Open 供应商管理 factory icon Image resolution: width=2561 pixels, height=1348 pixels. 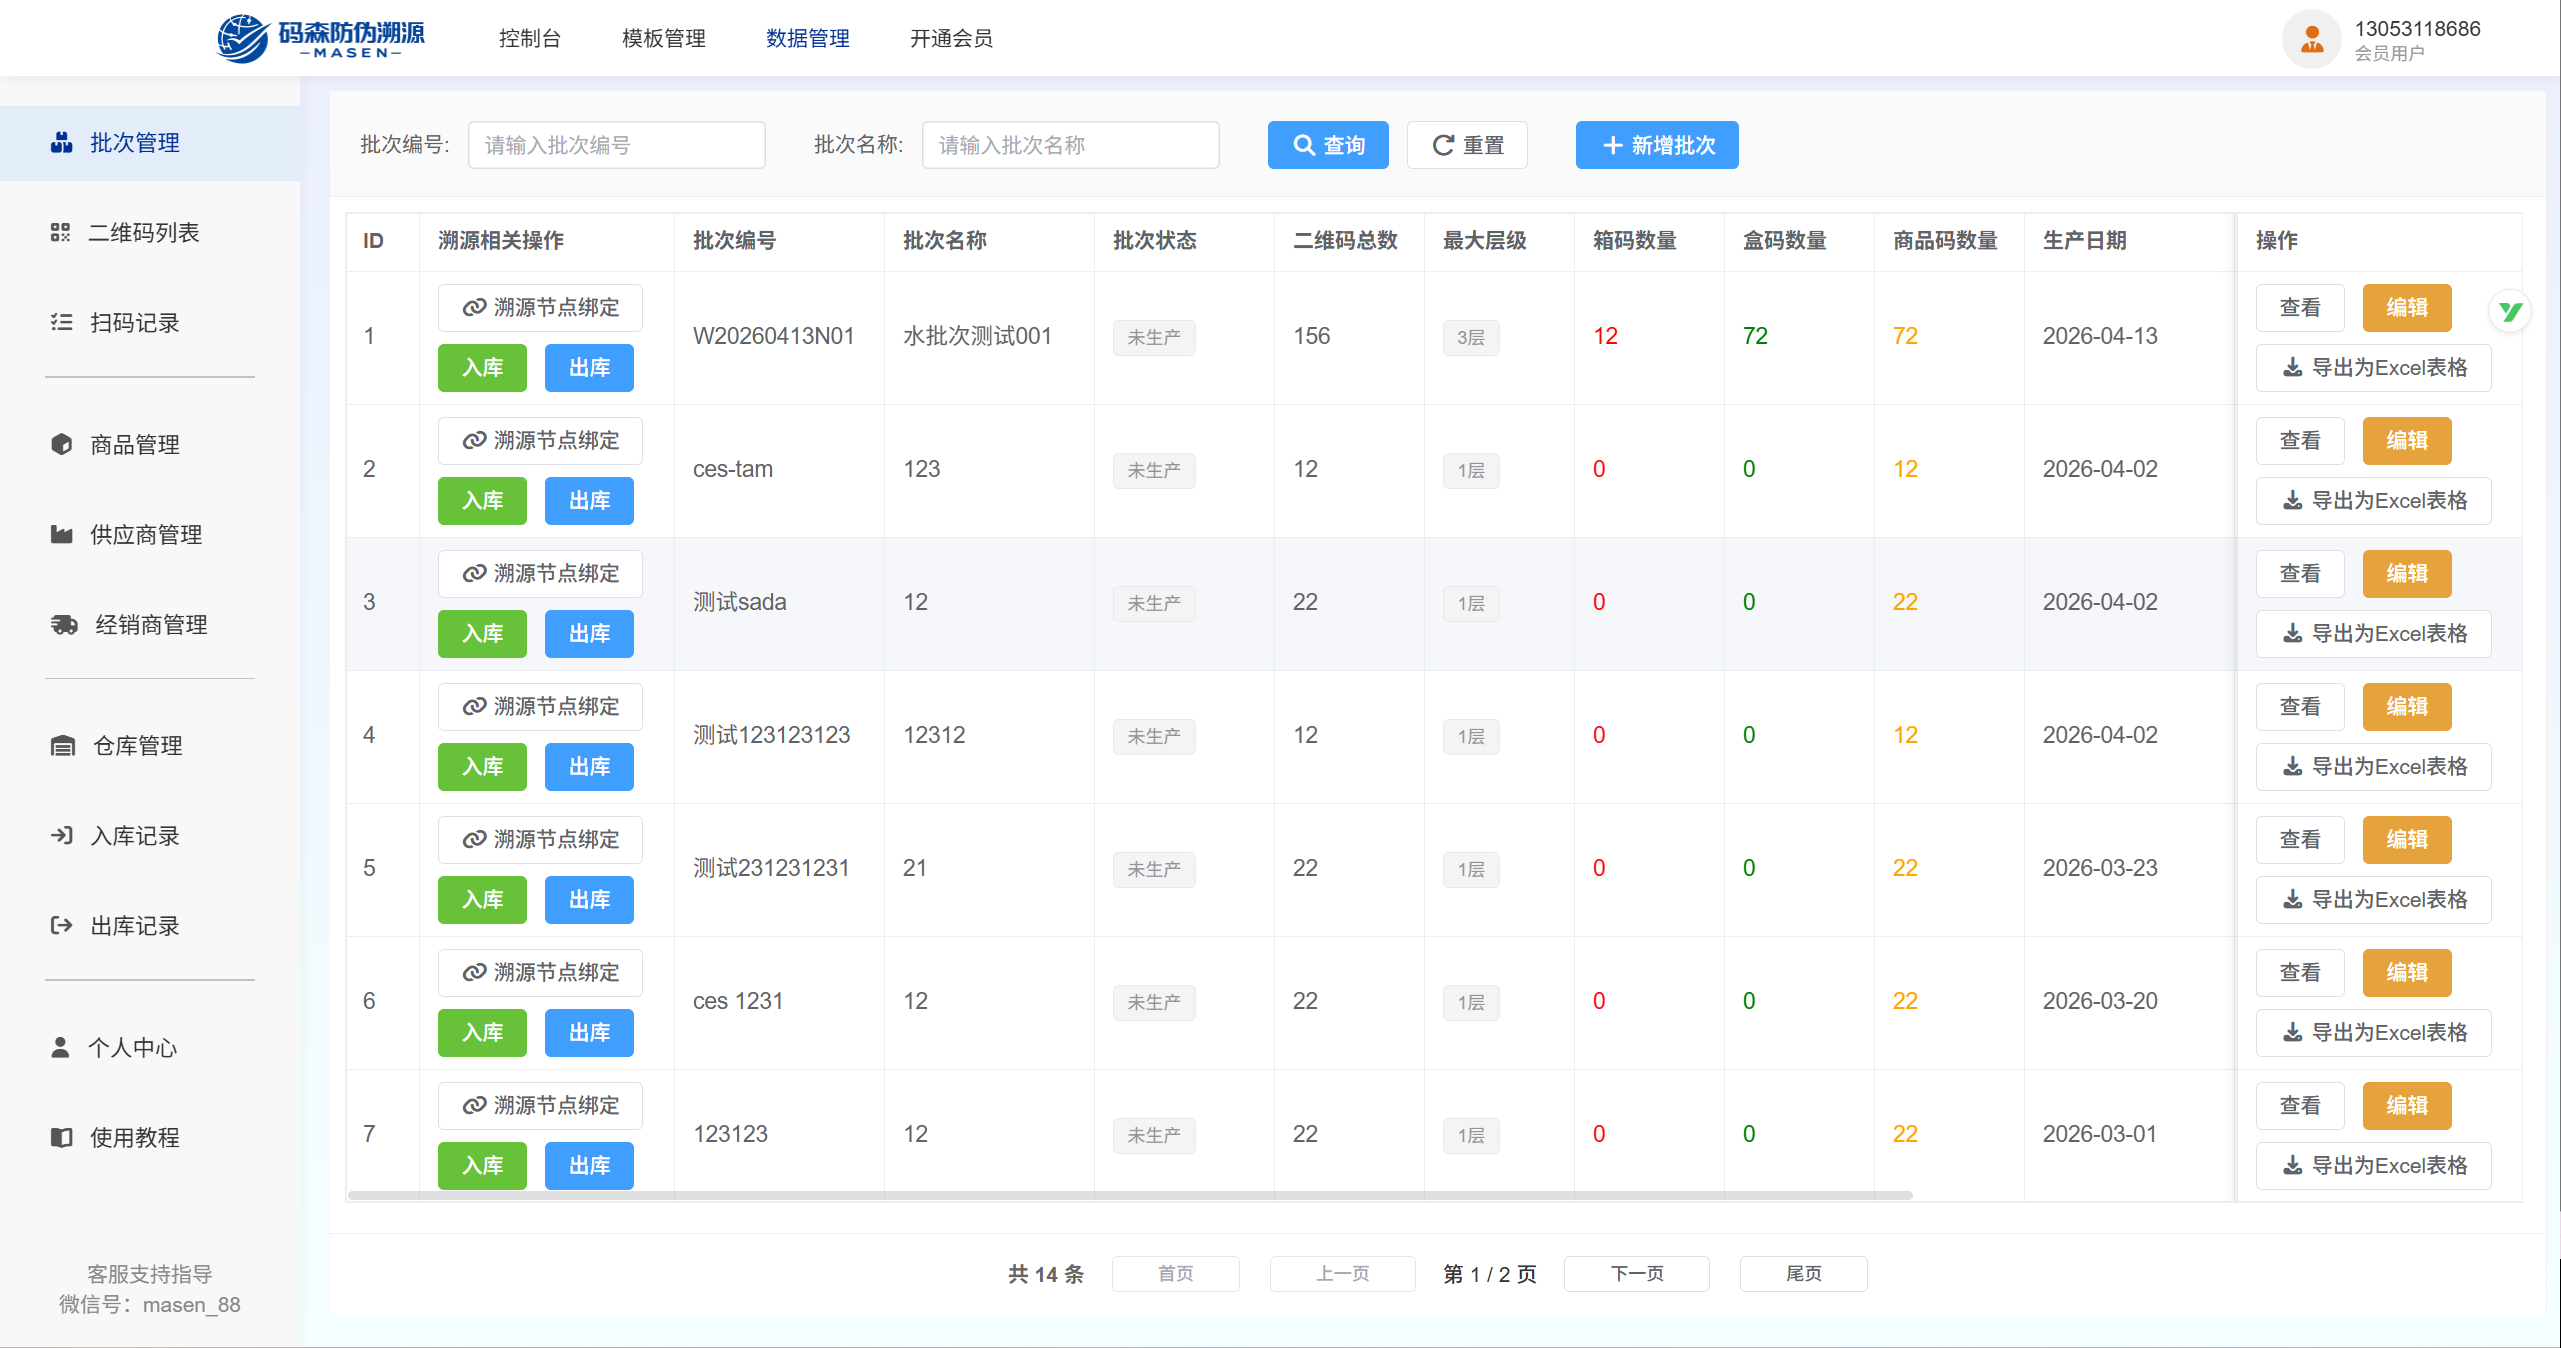pyautogui.click(x=61, y=534)
